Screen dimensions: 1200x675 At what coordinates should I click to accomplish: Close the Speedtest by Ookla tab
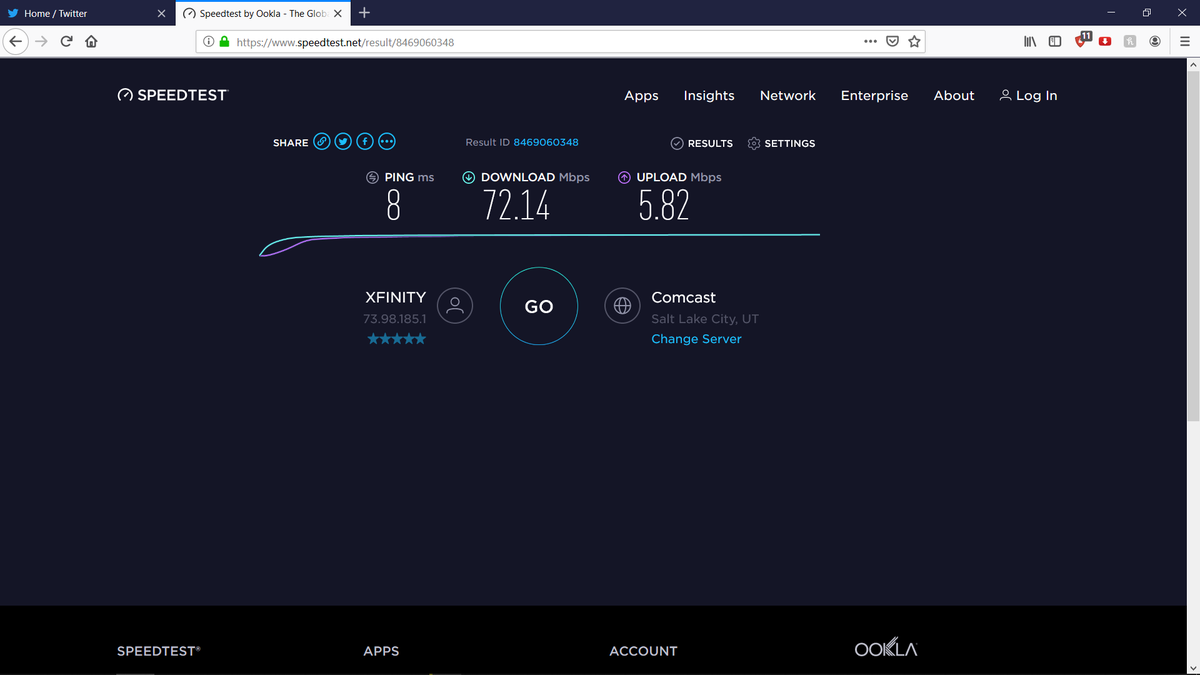click(338, 14)
